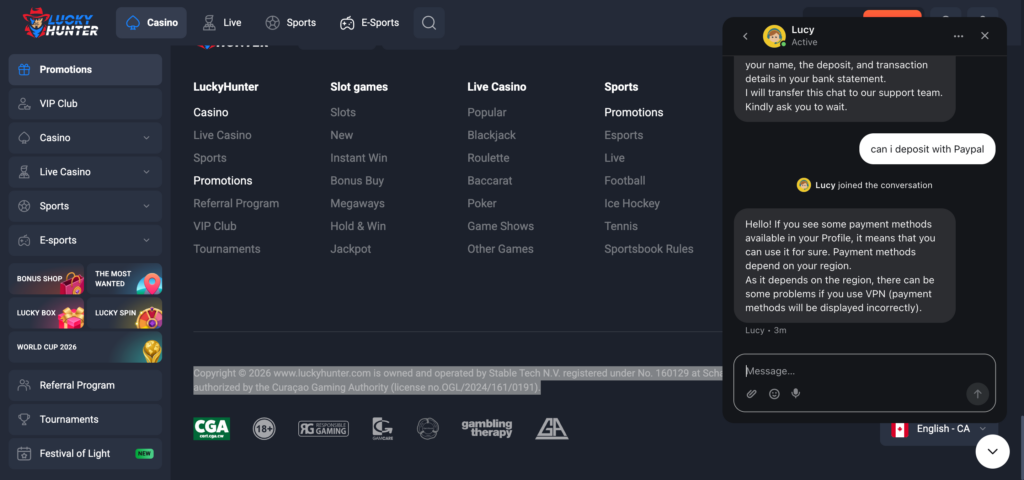The width and height of the screenshot is (1024, 480).
Task: Click the microphone icon in chat
Action: coord(795,394)
